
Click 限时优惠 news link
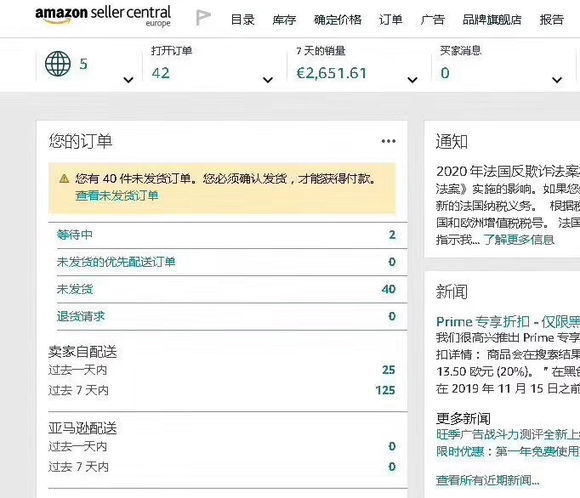[x=508, y=451]
